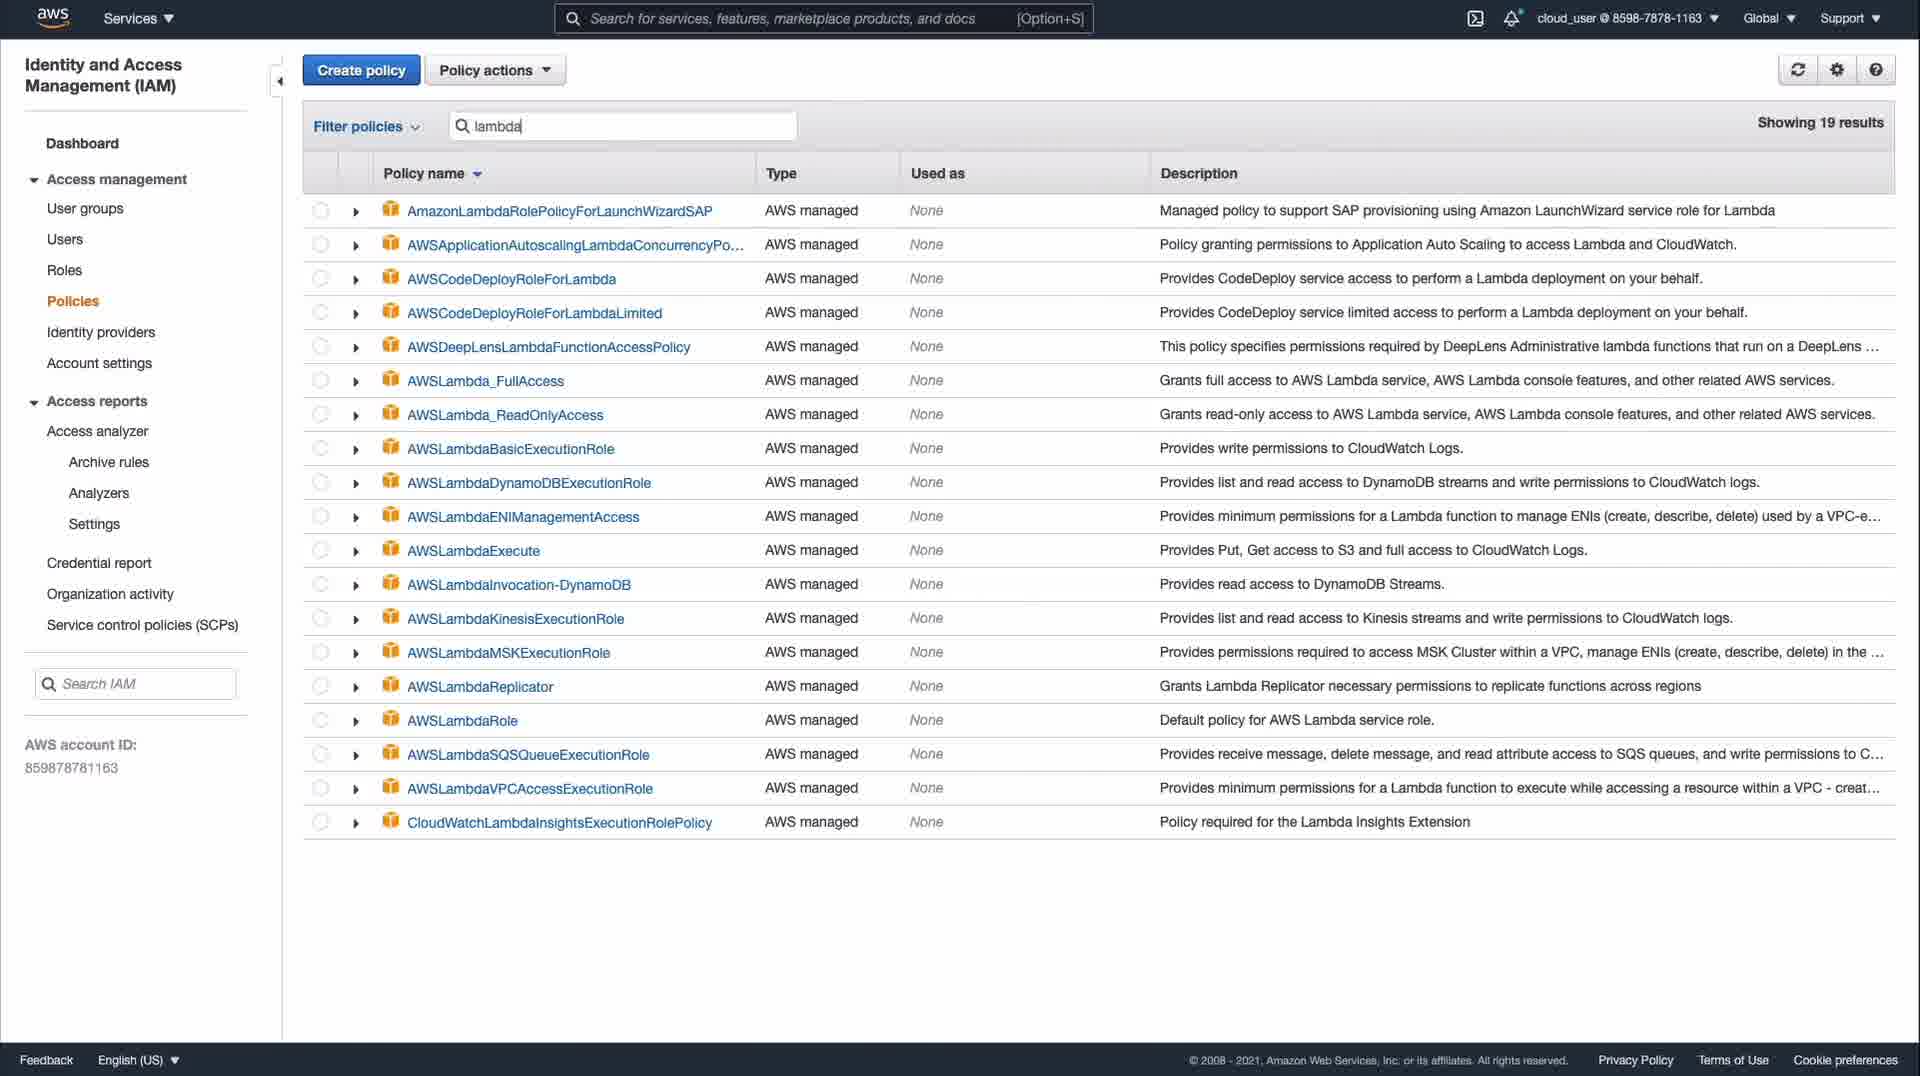Click the policy icon for AWSLambdaKinesisExecutionRole

click(x=391, y=617)
